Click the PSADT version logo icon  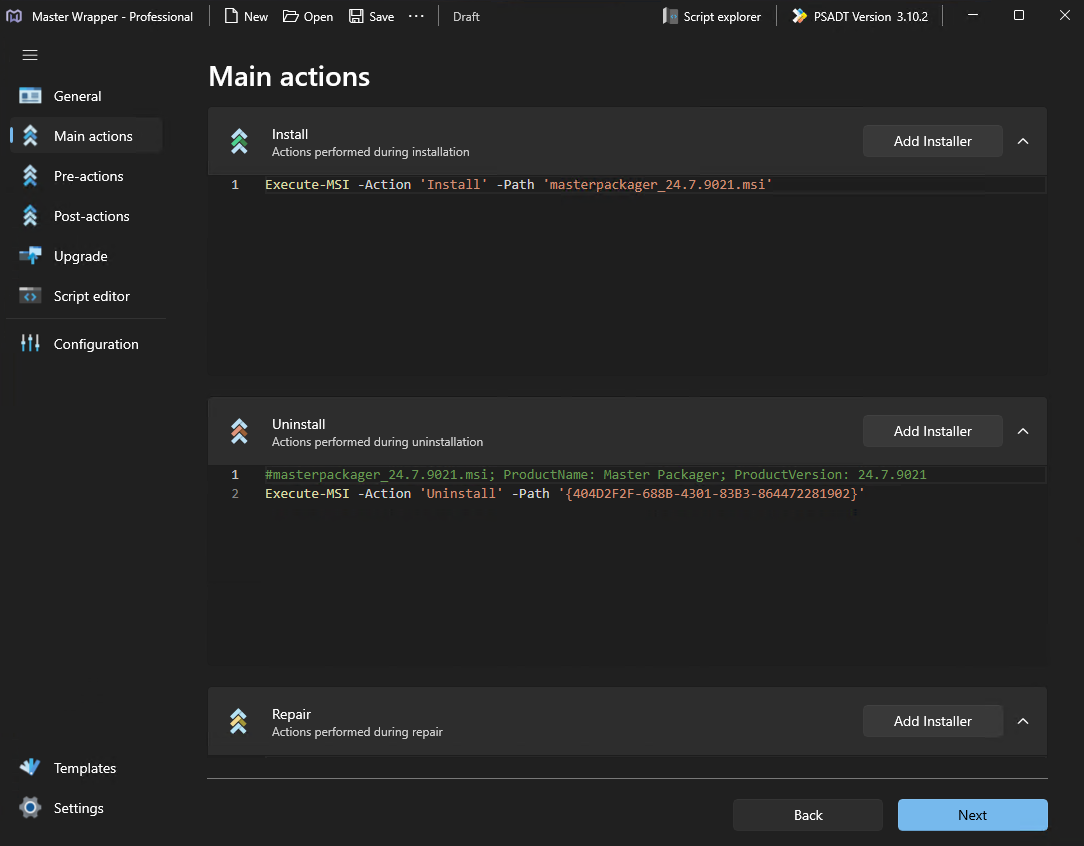(x=799, y=16)
